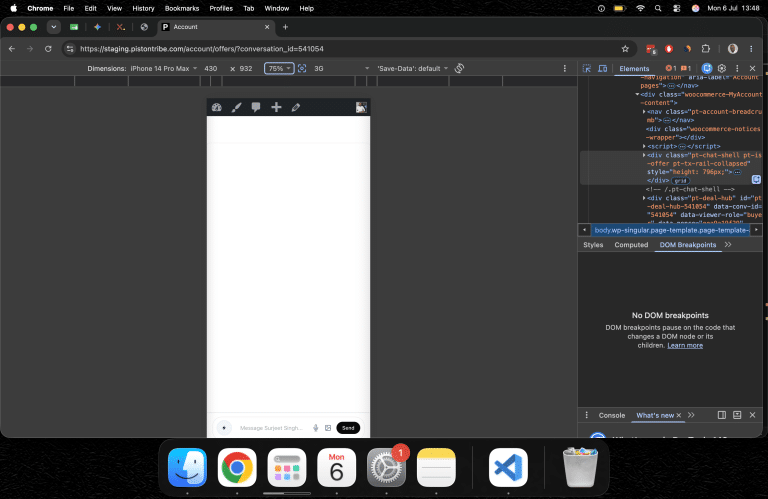
Task: Close the What's new tab with its x
Action: click(x=679, y=415)
